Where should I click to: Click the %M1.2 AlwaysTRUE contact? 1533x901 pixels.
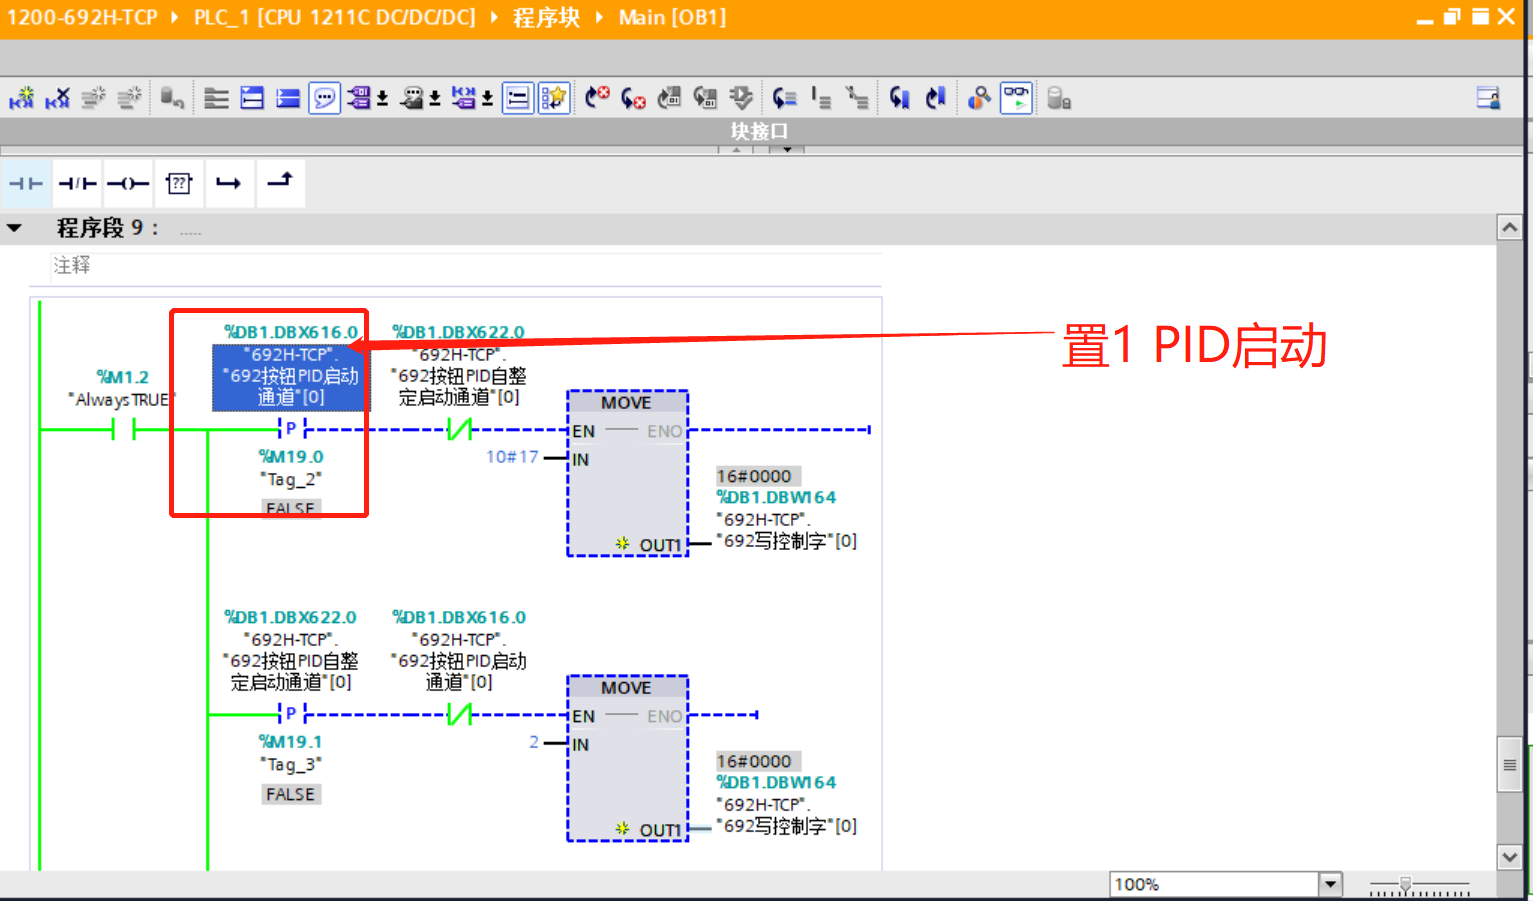(x=124, y=430)
